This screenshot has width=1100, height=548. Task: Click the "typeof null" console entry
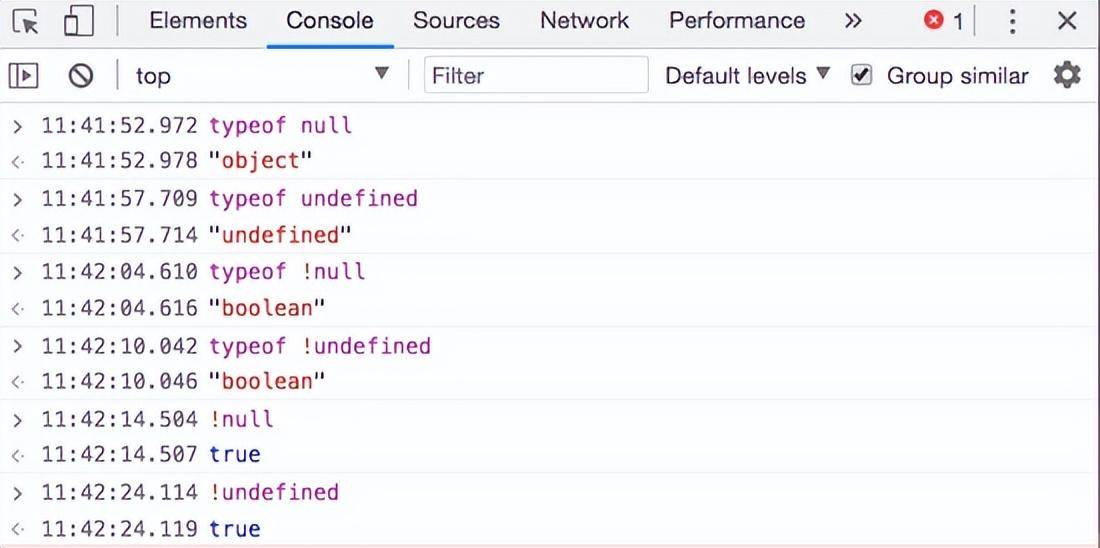tap(280, 125)
